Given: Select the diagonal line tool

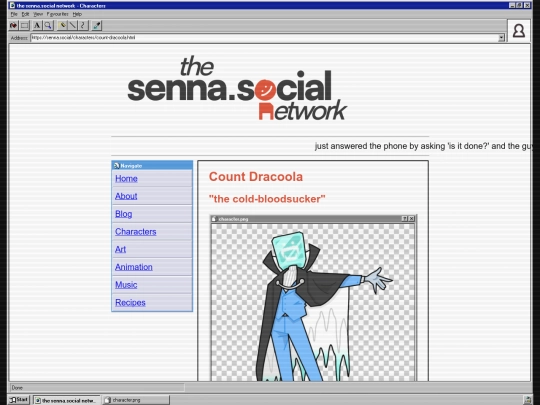Looking at the screenshot, I should [73, 25].
